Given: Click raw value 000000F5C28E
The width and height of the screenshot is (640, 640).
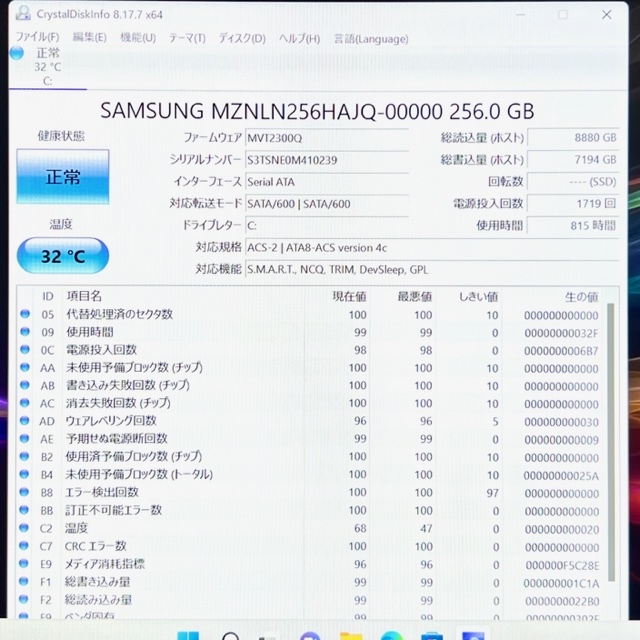Looking at the screenshot, I should coord(562,565).
